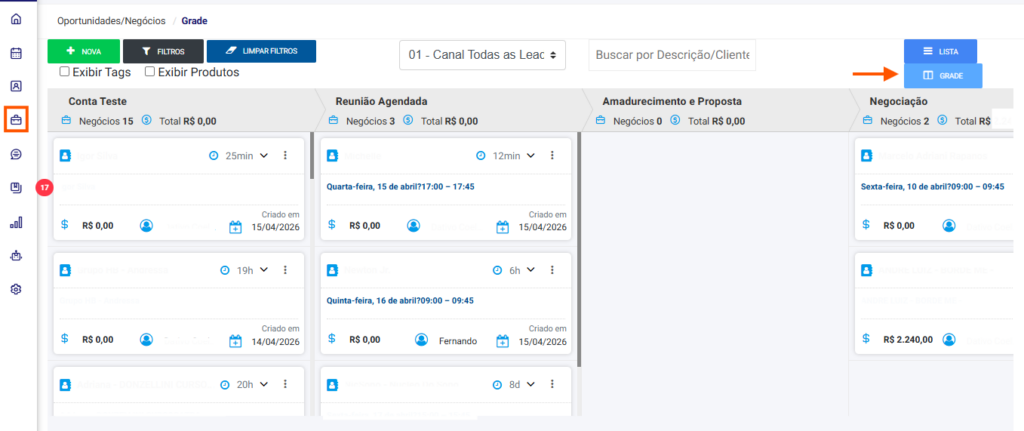1024x431 pixels.
Task: Open the 01 - Canal Todas as Leads dropdown
Action: click(x=482, y=55)
